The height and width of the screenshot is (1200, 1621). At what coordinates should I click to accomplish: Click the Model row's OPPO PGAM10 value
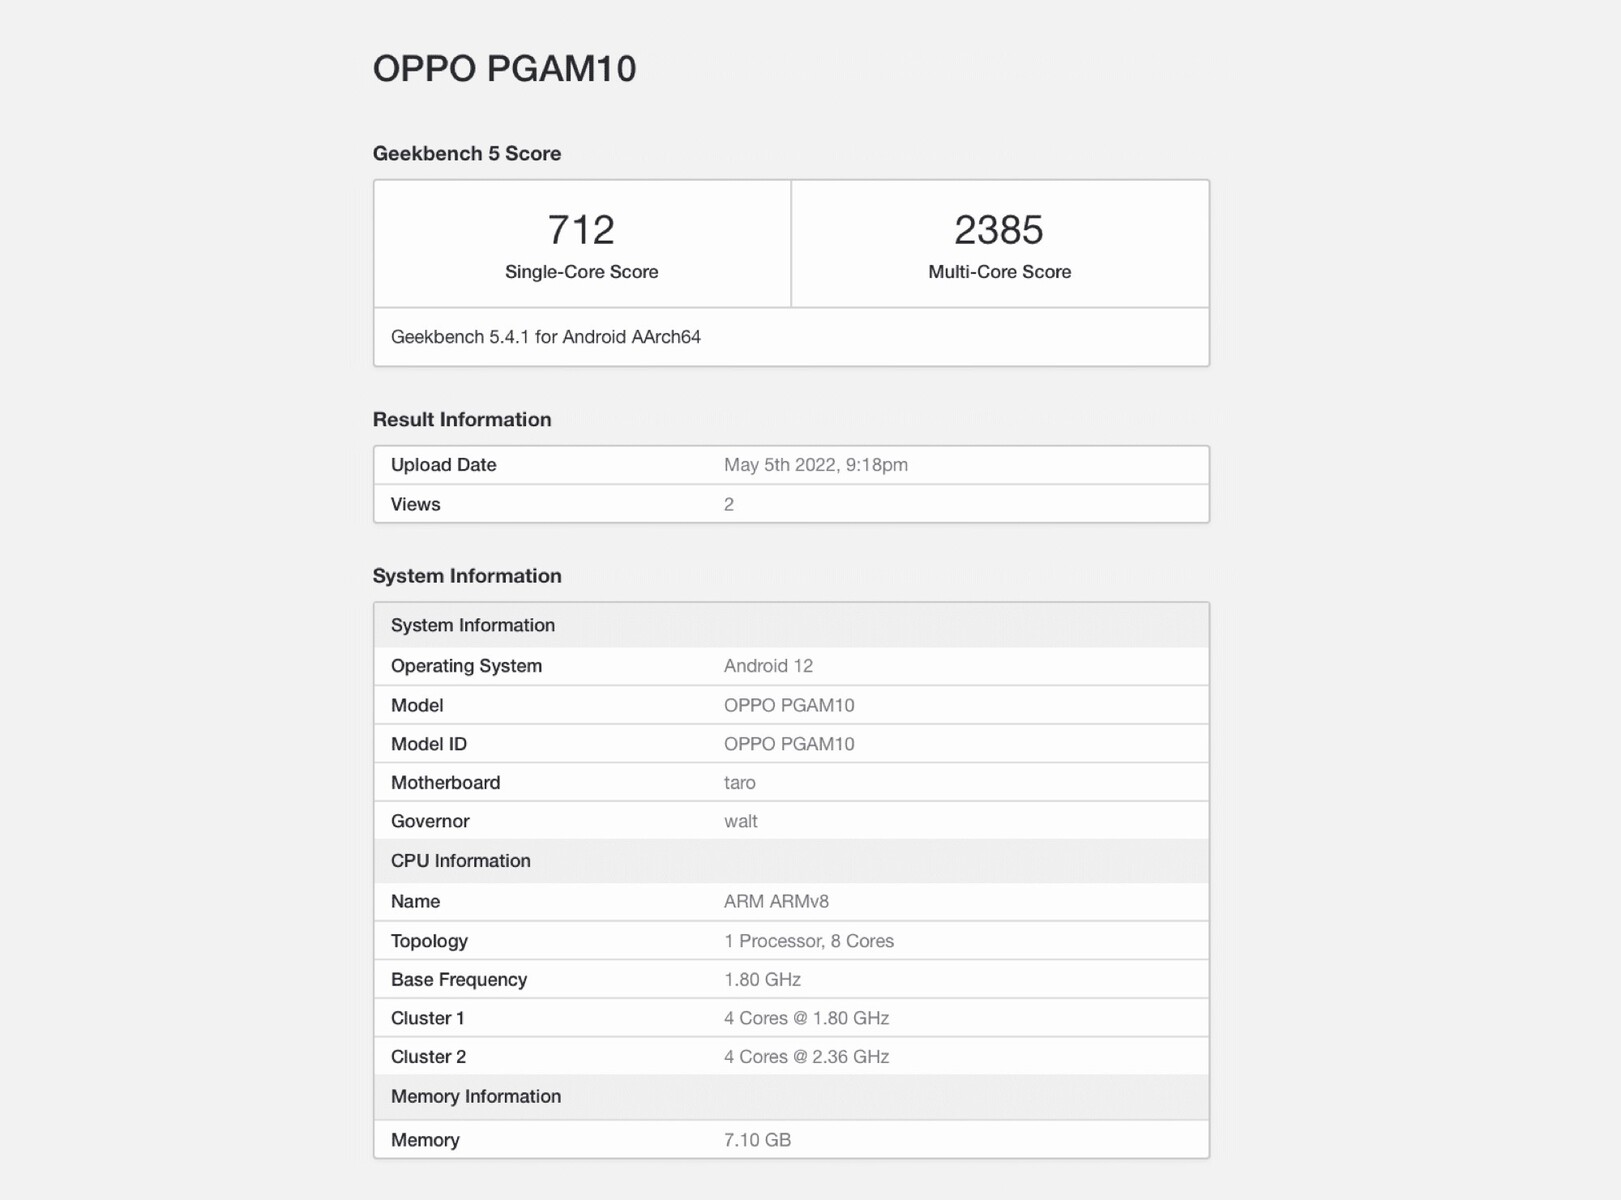tap(788, 706)
